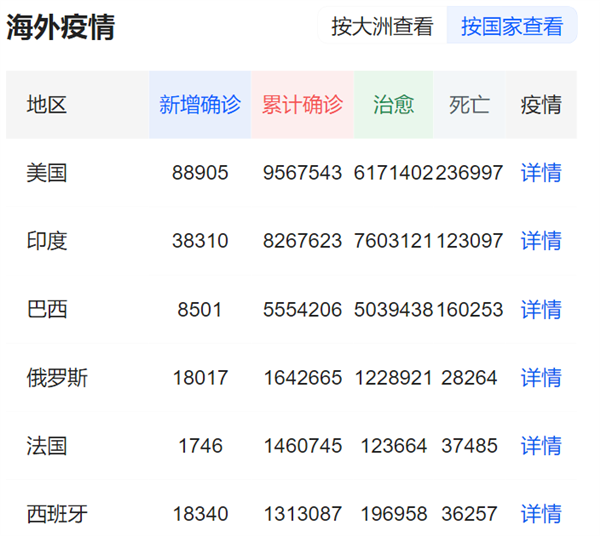
Task: Select the 法国 region name
Action: coord(47,446)
